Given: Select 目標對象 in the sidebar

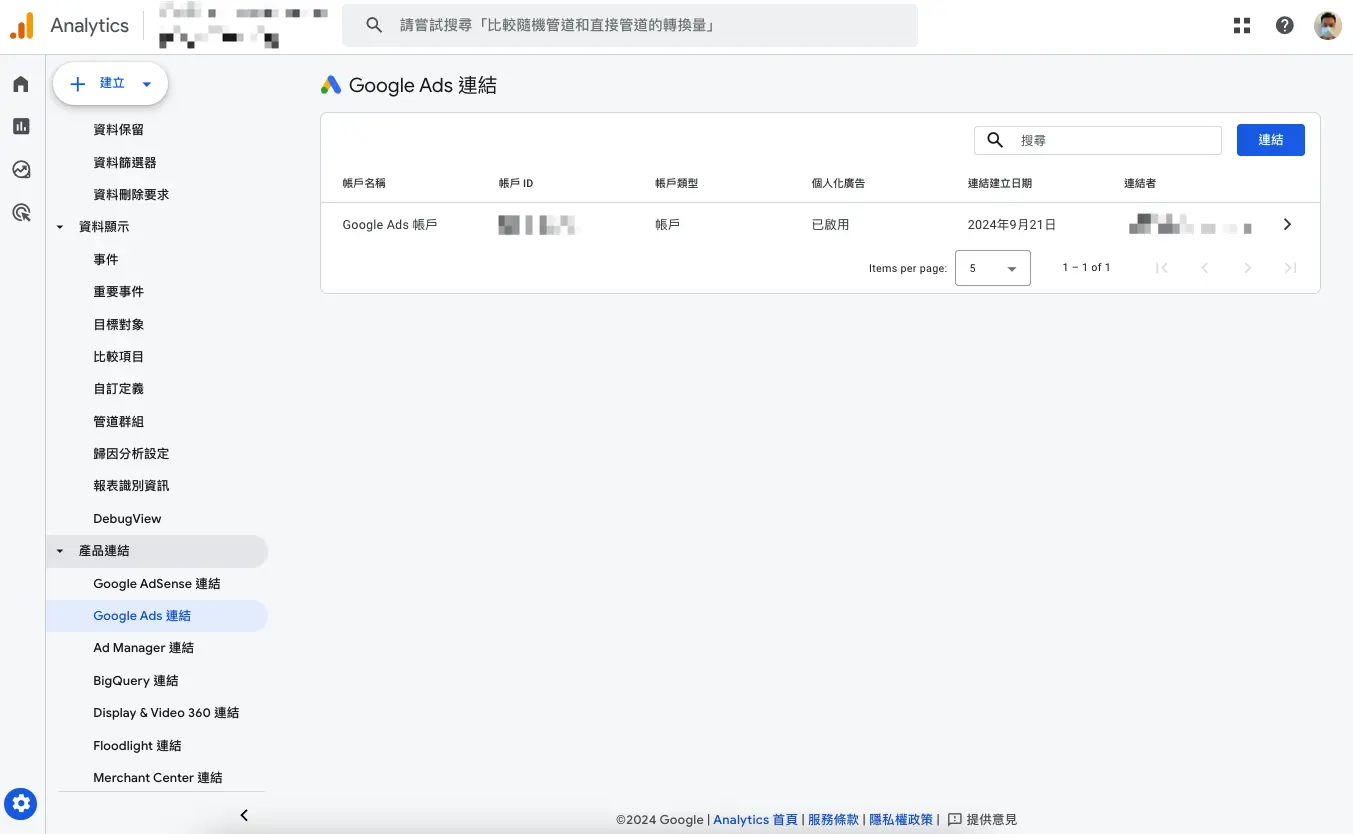Looking at the screenshot, I should click(x=118, y=325).
